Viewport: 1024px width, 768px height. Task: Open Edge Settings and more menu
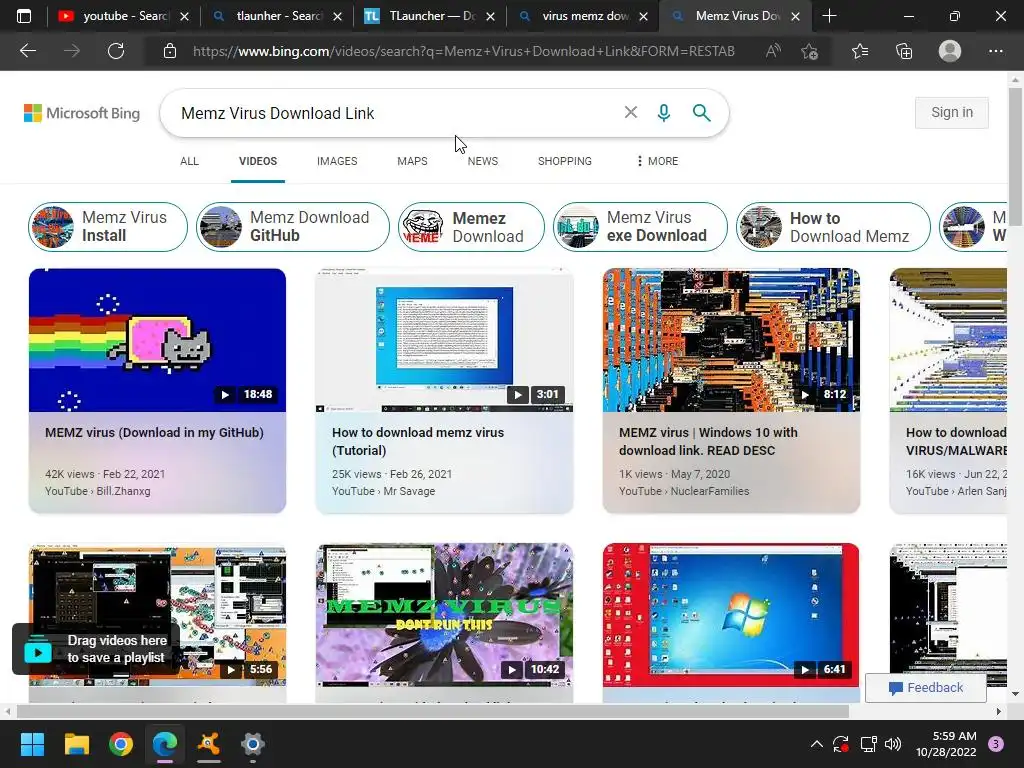click(x=995, y=51)
